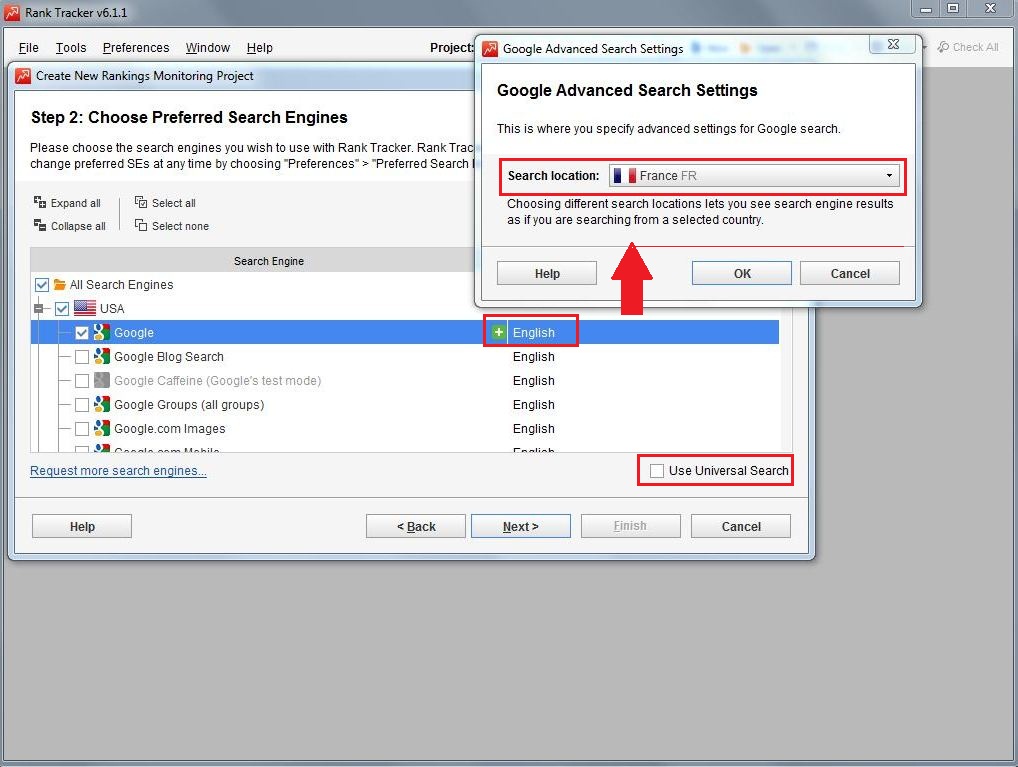The width and height of the screenshot is (1018, 767).
Task: Click the Check All toolbar icon
Action: pyautogui.click(x=943, y=47)
